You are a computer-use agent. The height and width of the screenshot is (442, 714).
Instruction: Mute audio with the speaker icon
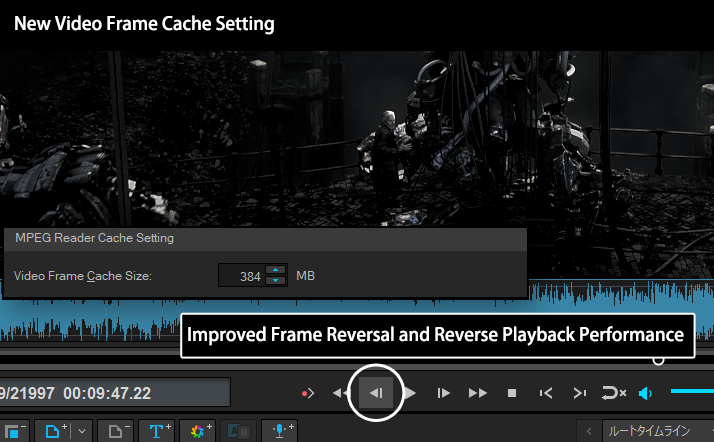[x=645, y=393]
